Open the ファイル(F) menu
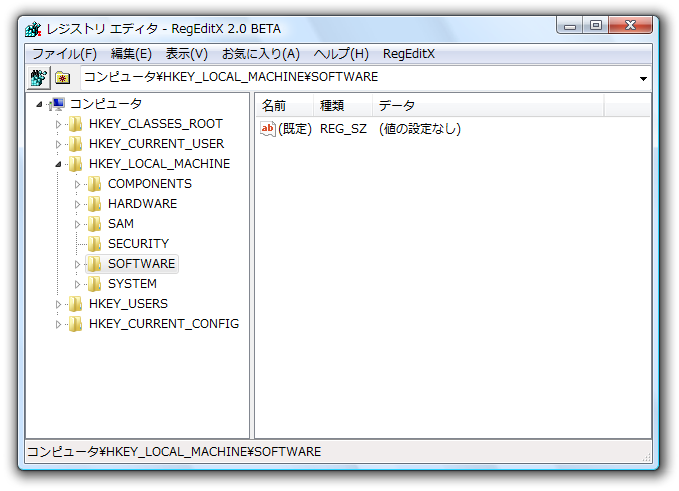Screen dimensions: 679x491 click(x=65, y=54)
